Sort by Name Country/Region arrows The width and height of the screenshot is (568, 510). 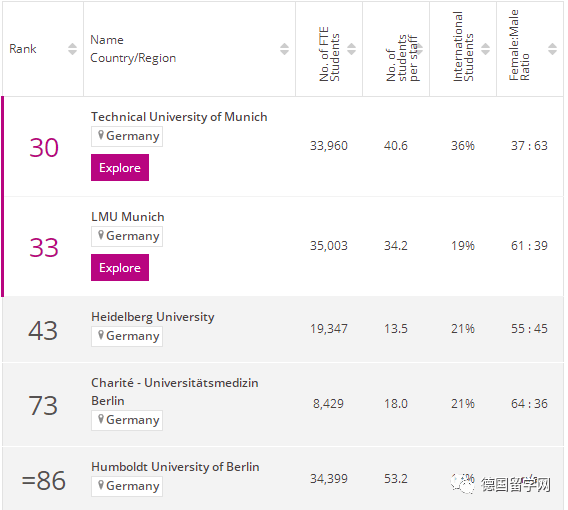coord(284,49)
